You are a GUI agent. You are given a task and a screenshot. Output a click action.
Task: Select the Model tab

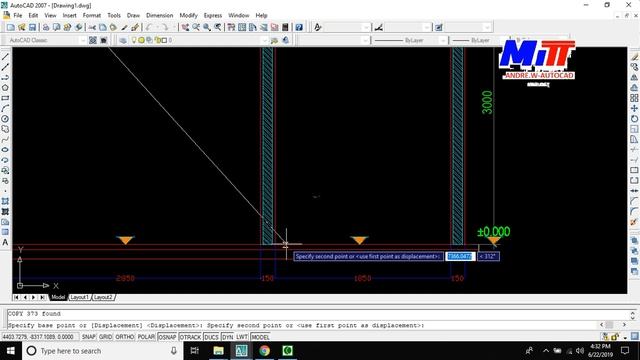[x=58, y=297]
